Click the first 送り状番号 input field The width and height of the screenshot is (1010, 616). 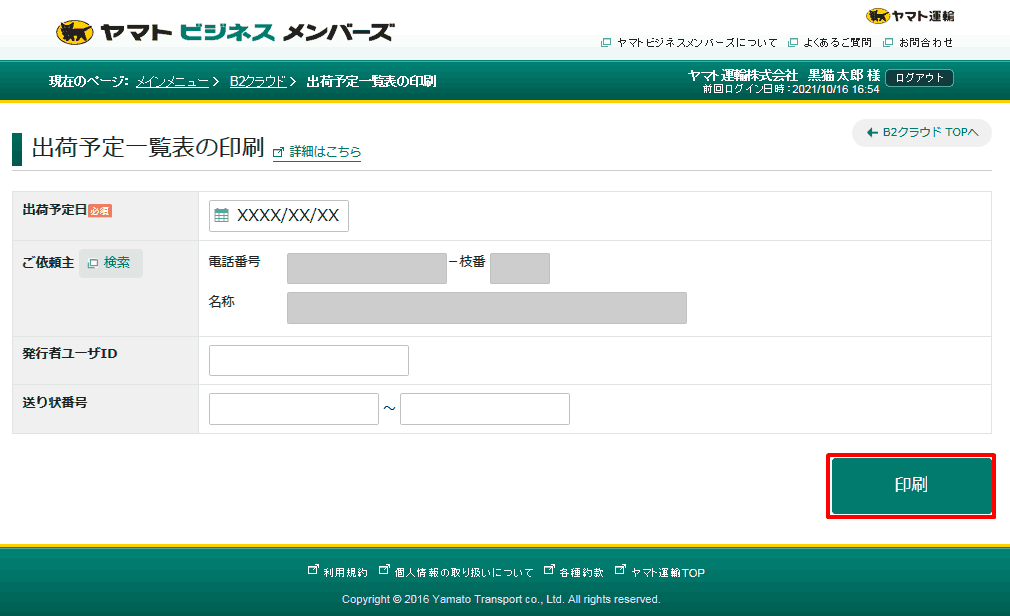point(293,408)
